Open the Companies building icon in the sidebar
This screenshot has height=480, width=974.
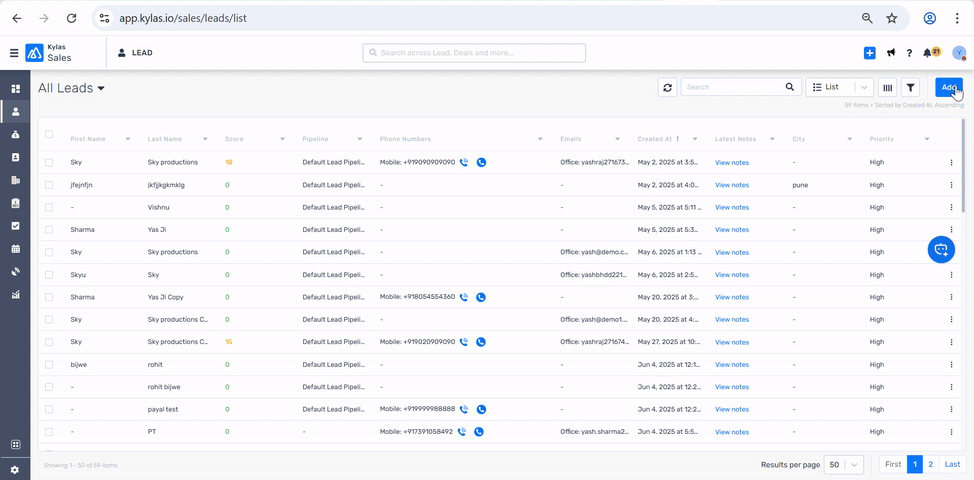(16, 180)
